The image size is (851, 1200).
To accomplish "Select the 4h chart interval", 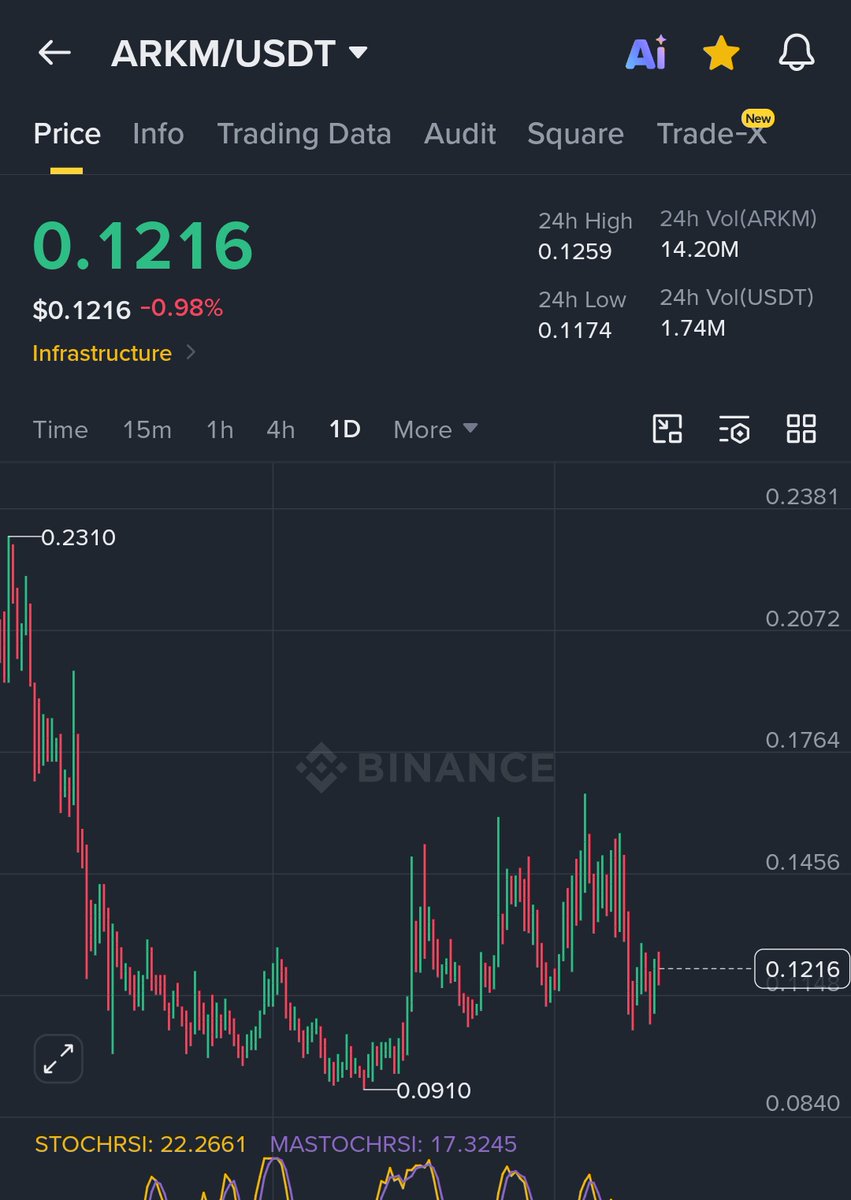I will pyautogui.click(x=281, y=430).
